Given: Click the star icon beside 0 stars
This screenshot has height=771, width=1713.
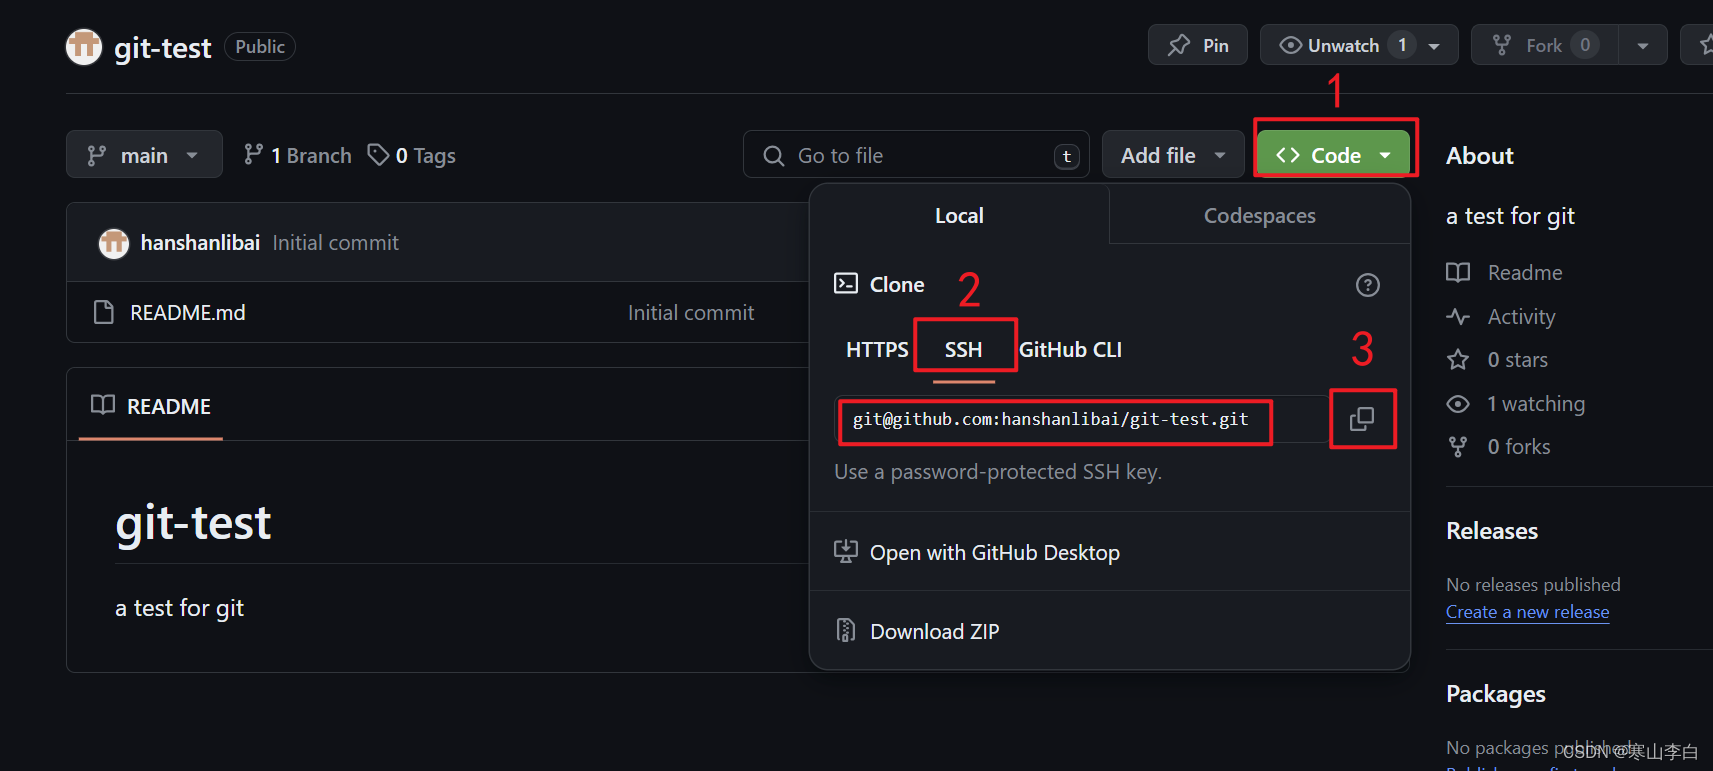Looking at the screenshot, I should tap(1458, 359).
